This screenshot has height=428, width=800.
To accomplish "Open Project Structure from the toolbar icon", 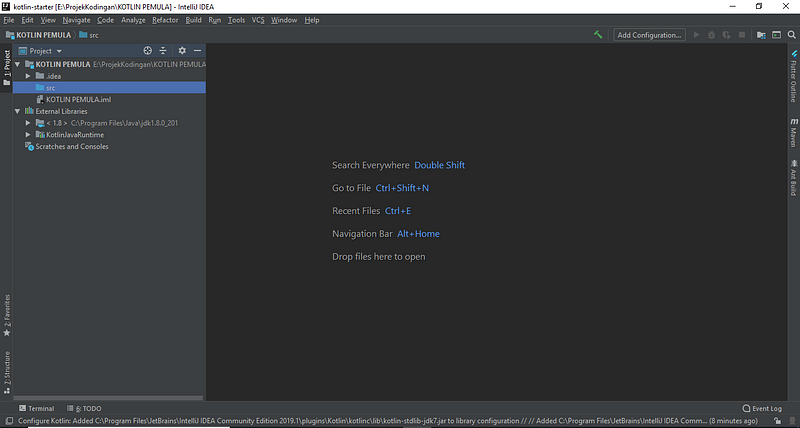I will pos(761,35).
